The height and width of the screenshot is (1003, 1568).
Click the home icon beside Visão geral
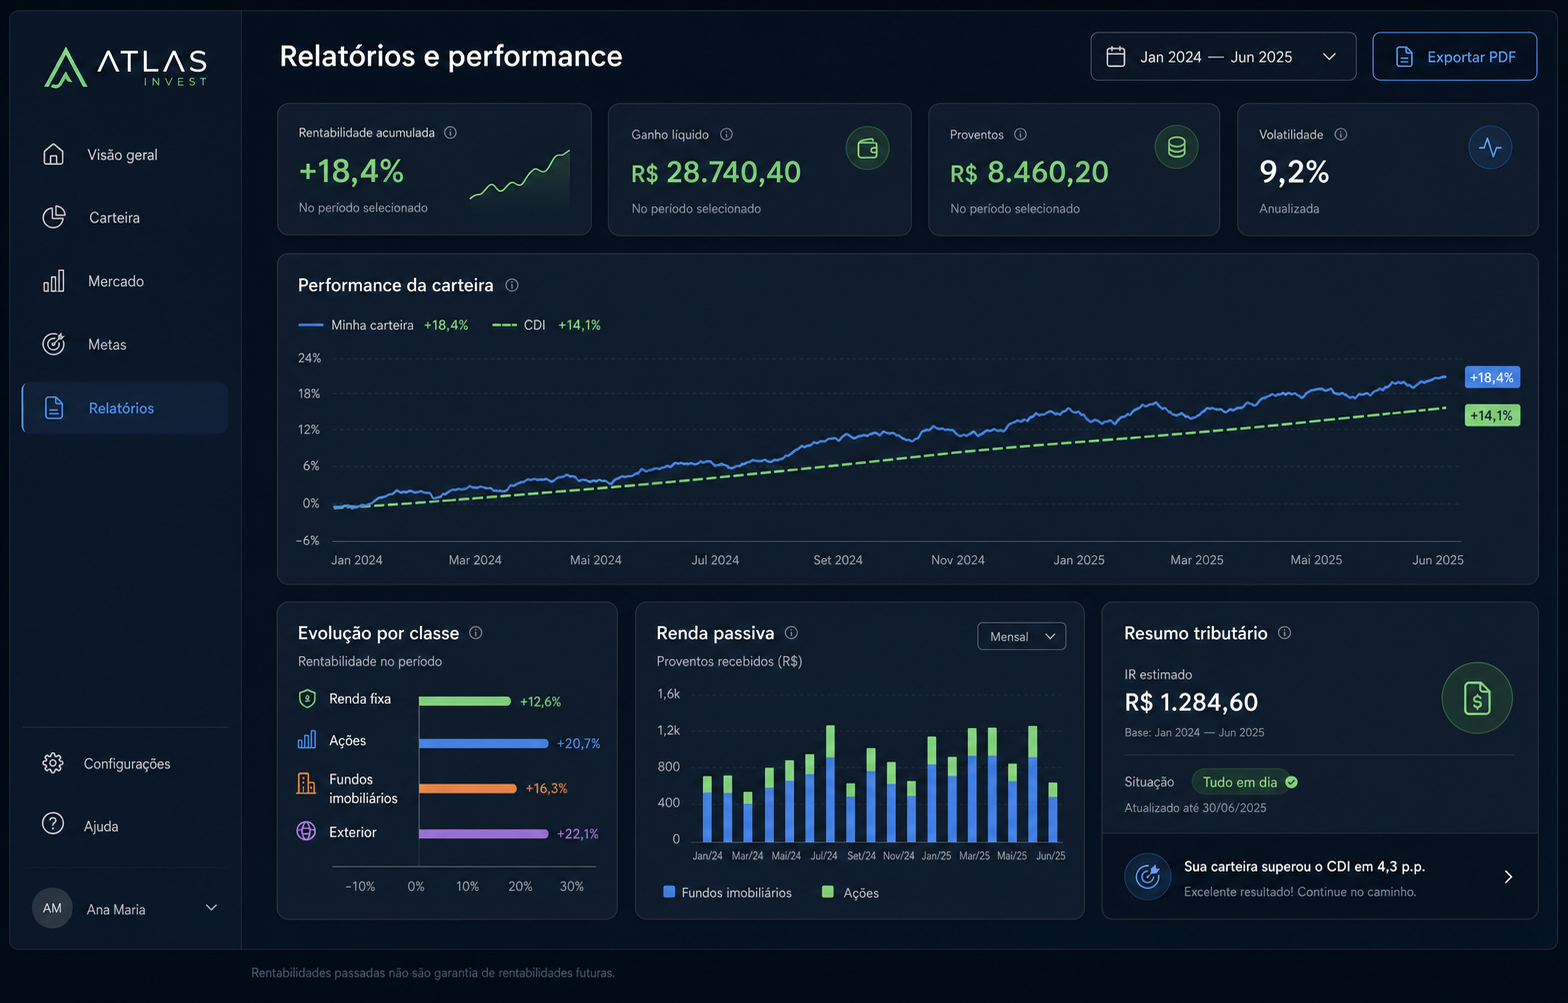click(x=54, y=154)
